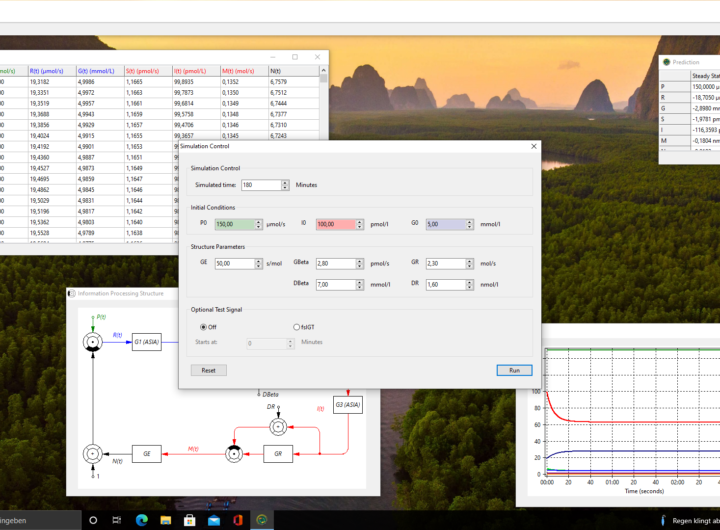Viewport: 720px width, 530px height.
Task: Click the GE block in the diagram
Action: point(147,453)
